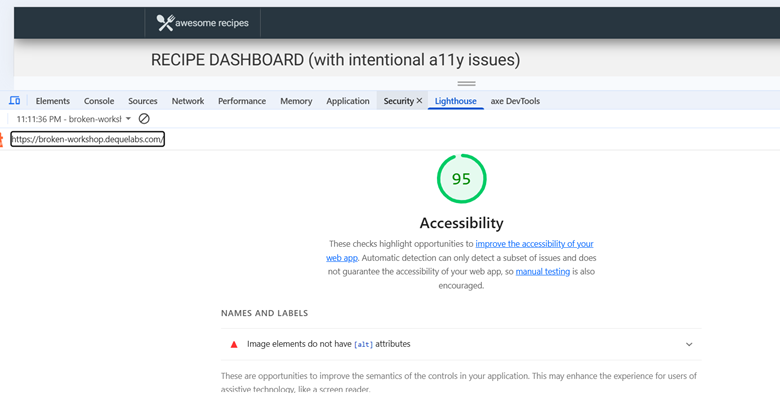
Task: Click the broken-workshop.dequelabs.com URL field
Action: [x=88, y=139]
